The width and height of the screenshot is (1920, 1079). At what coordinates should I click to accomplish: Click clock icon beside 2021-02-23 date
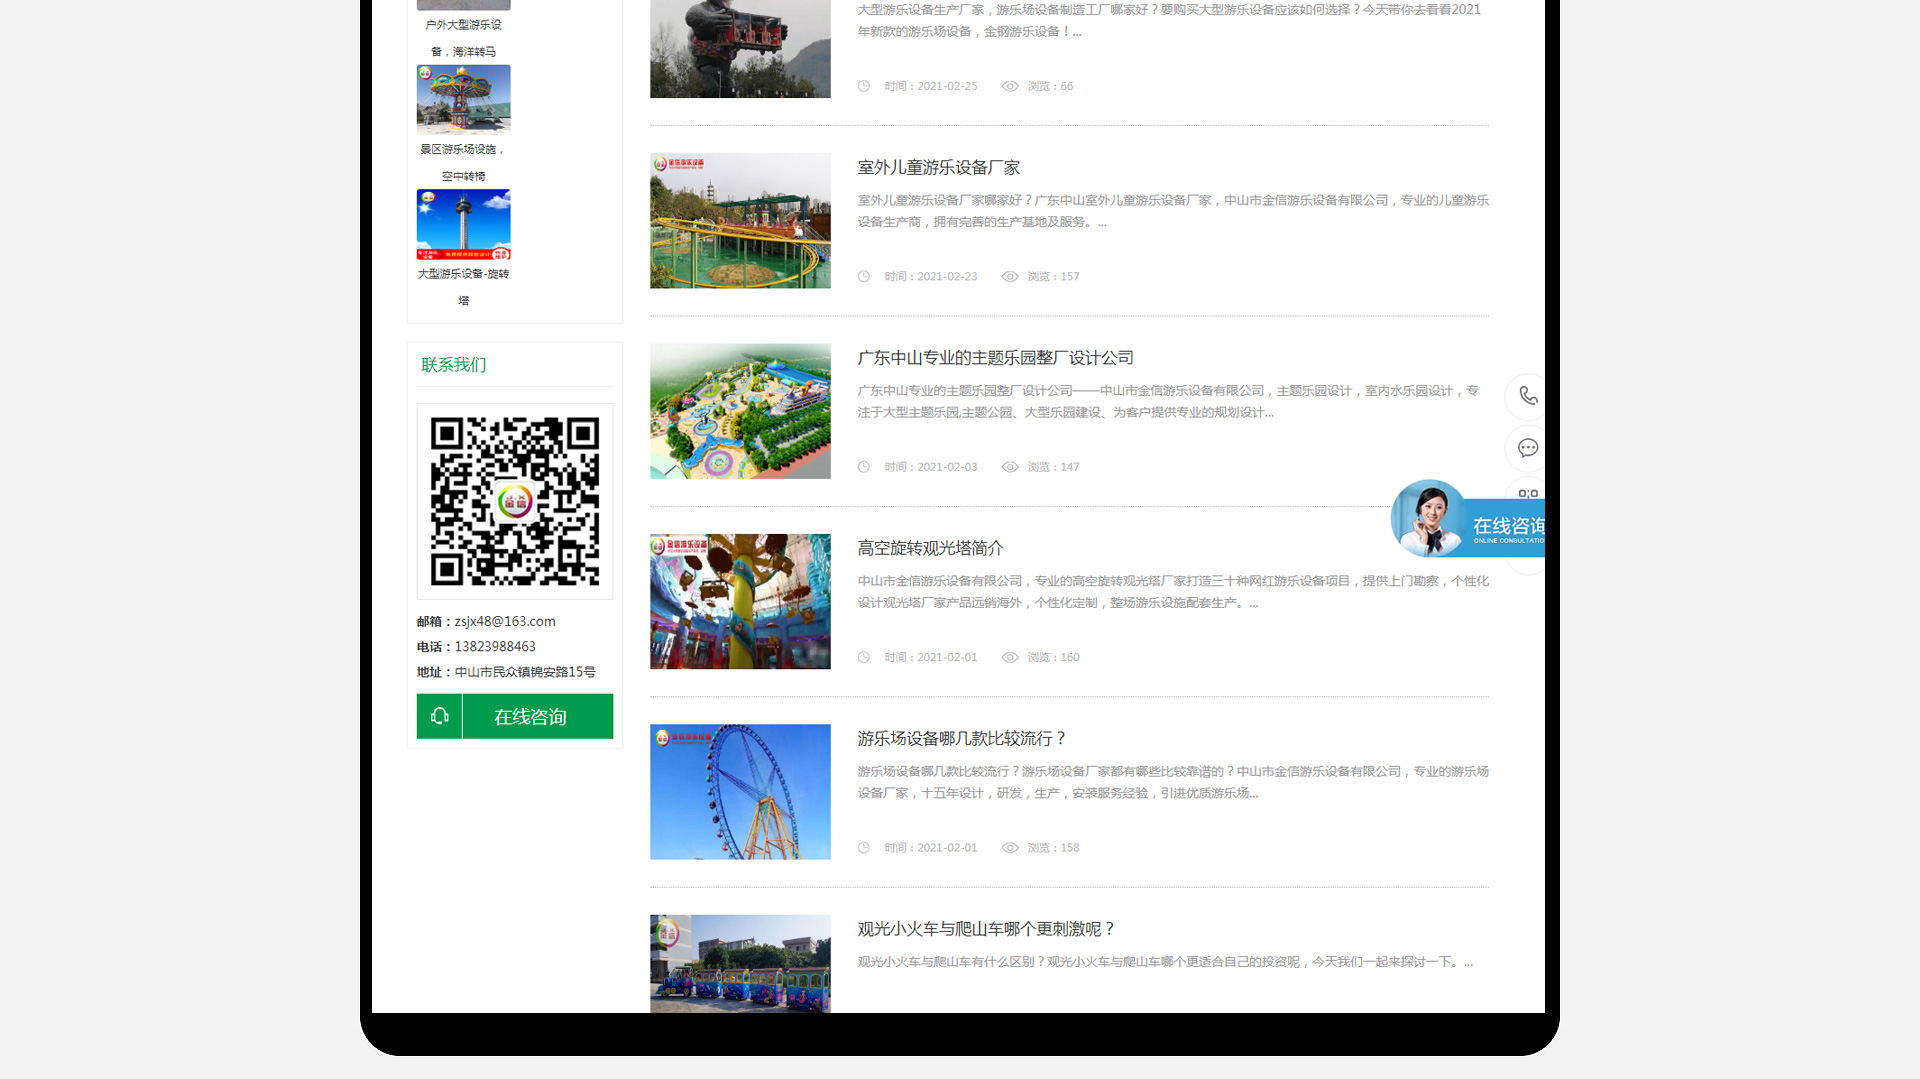864,276
